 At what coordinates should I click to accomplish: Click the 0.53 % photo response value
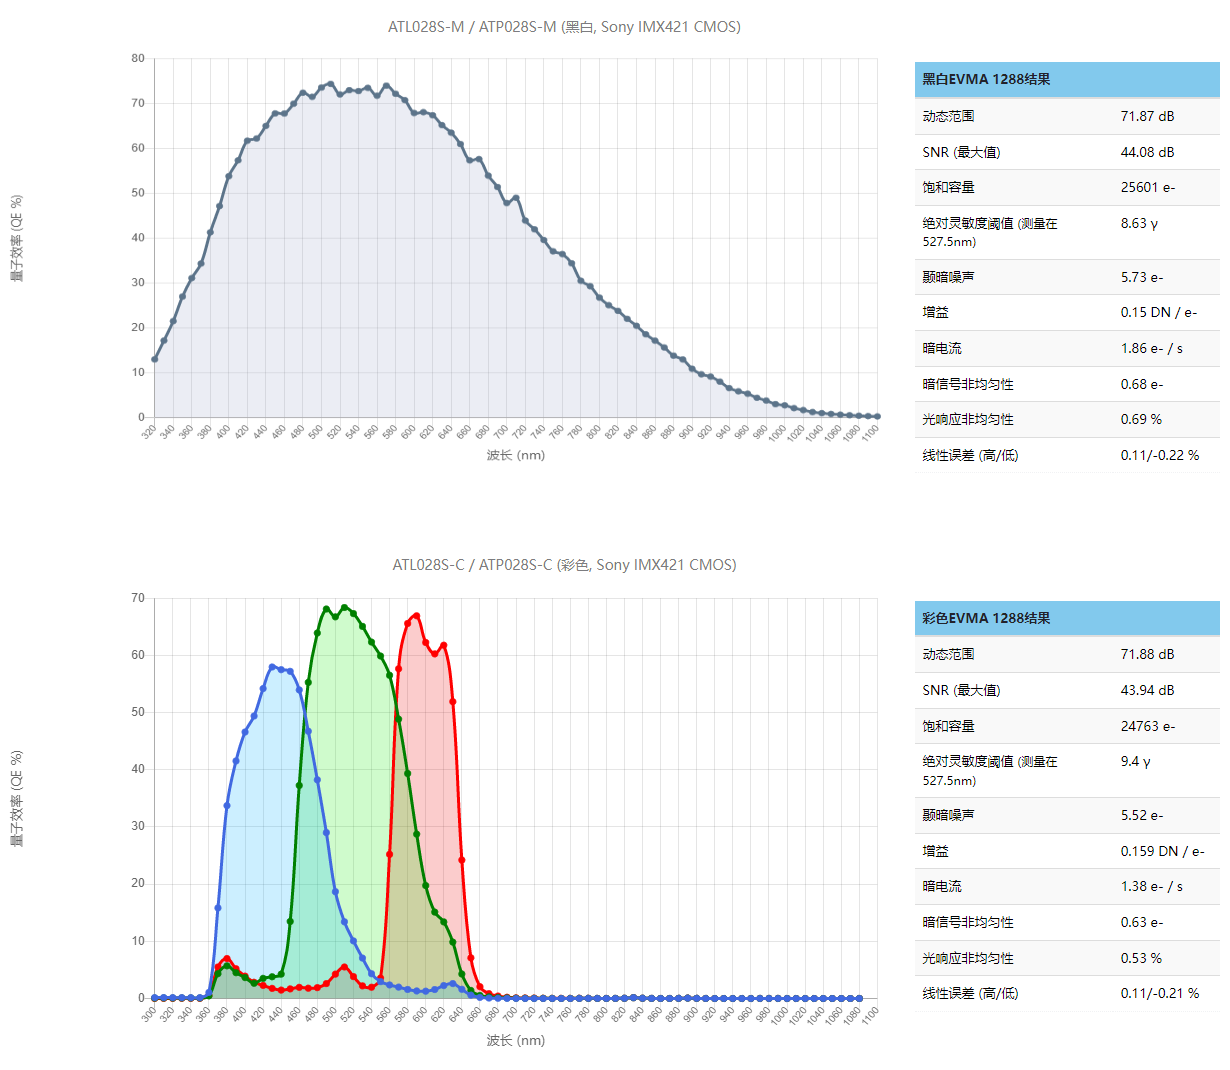click(x=1141, y=958)
